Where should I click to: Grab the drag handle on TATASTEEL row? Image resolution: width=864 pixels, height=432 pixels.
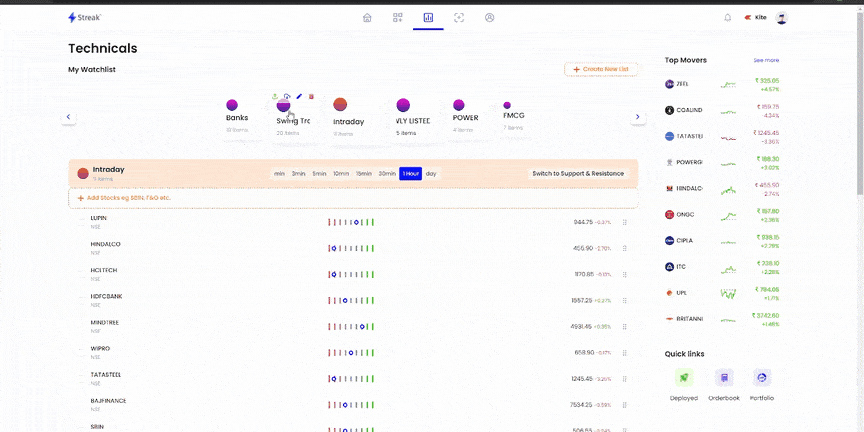click(625, 379)
